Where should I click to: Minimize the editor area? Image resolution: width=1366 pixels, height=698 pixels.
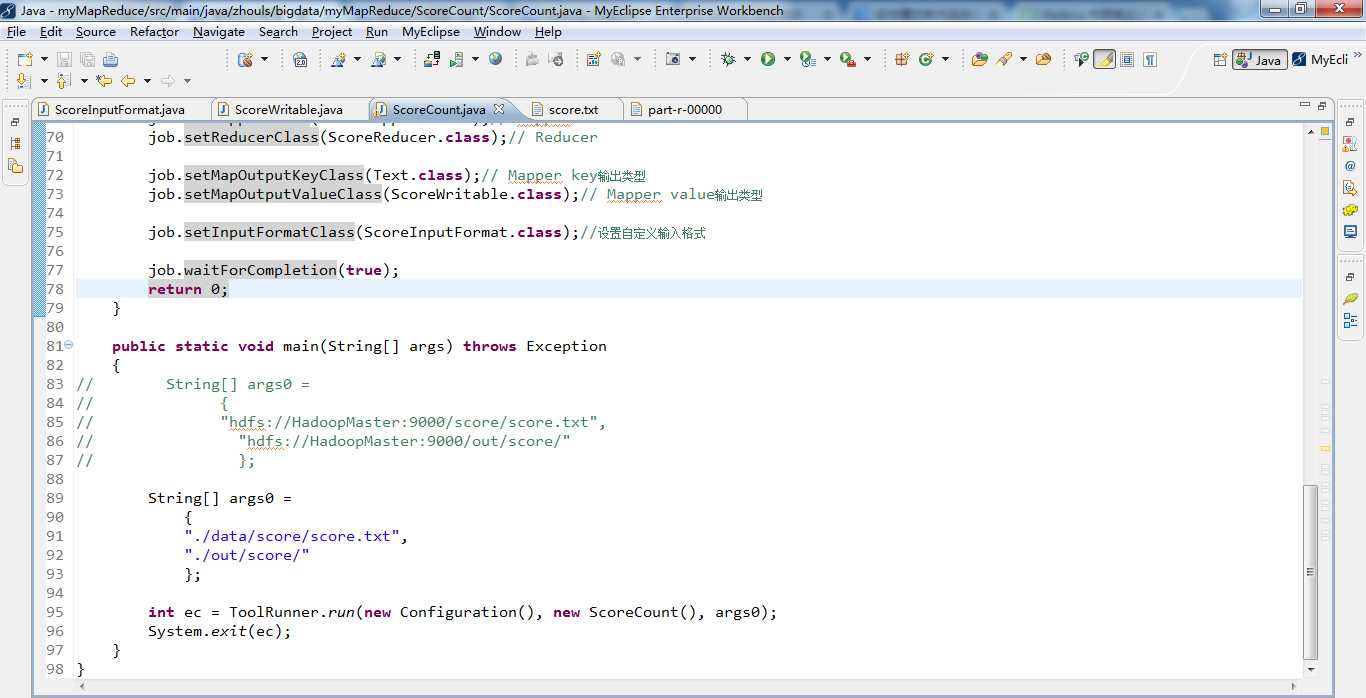[x=1304, y=106]
